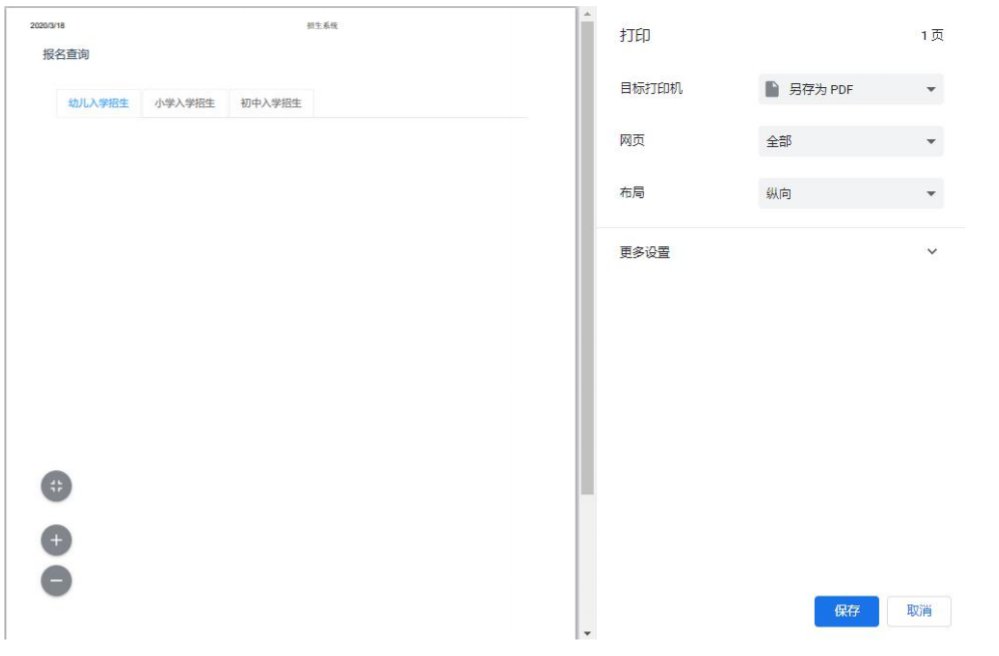Click the scrollbar down arrow in preview
Viewport: 999px width, 656px height.
point(587,632)
